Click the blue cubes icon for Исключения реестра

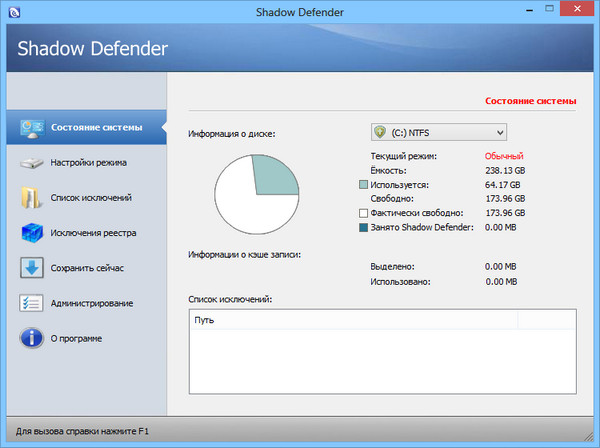tap(30, 233)
